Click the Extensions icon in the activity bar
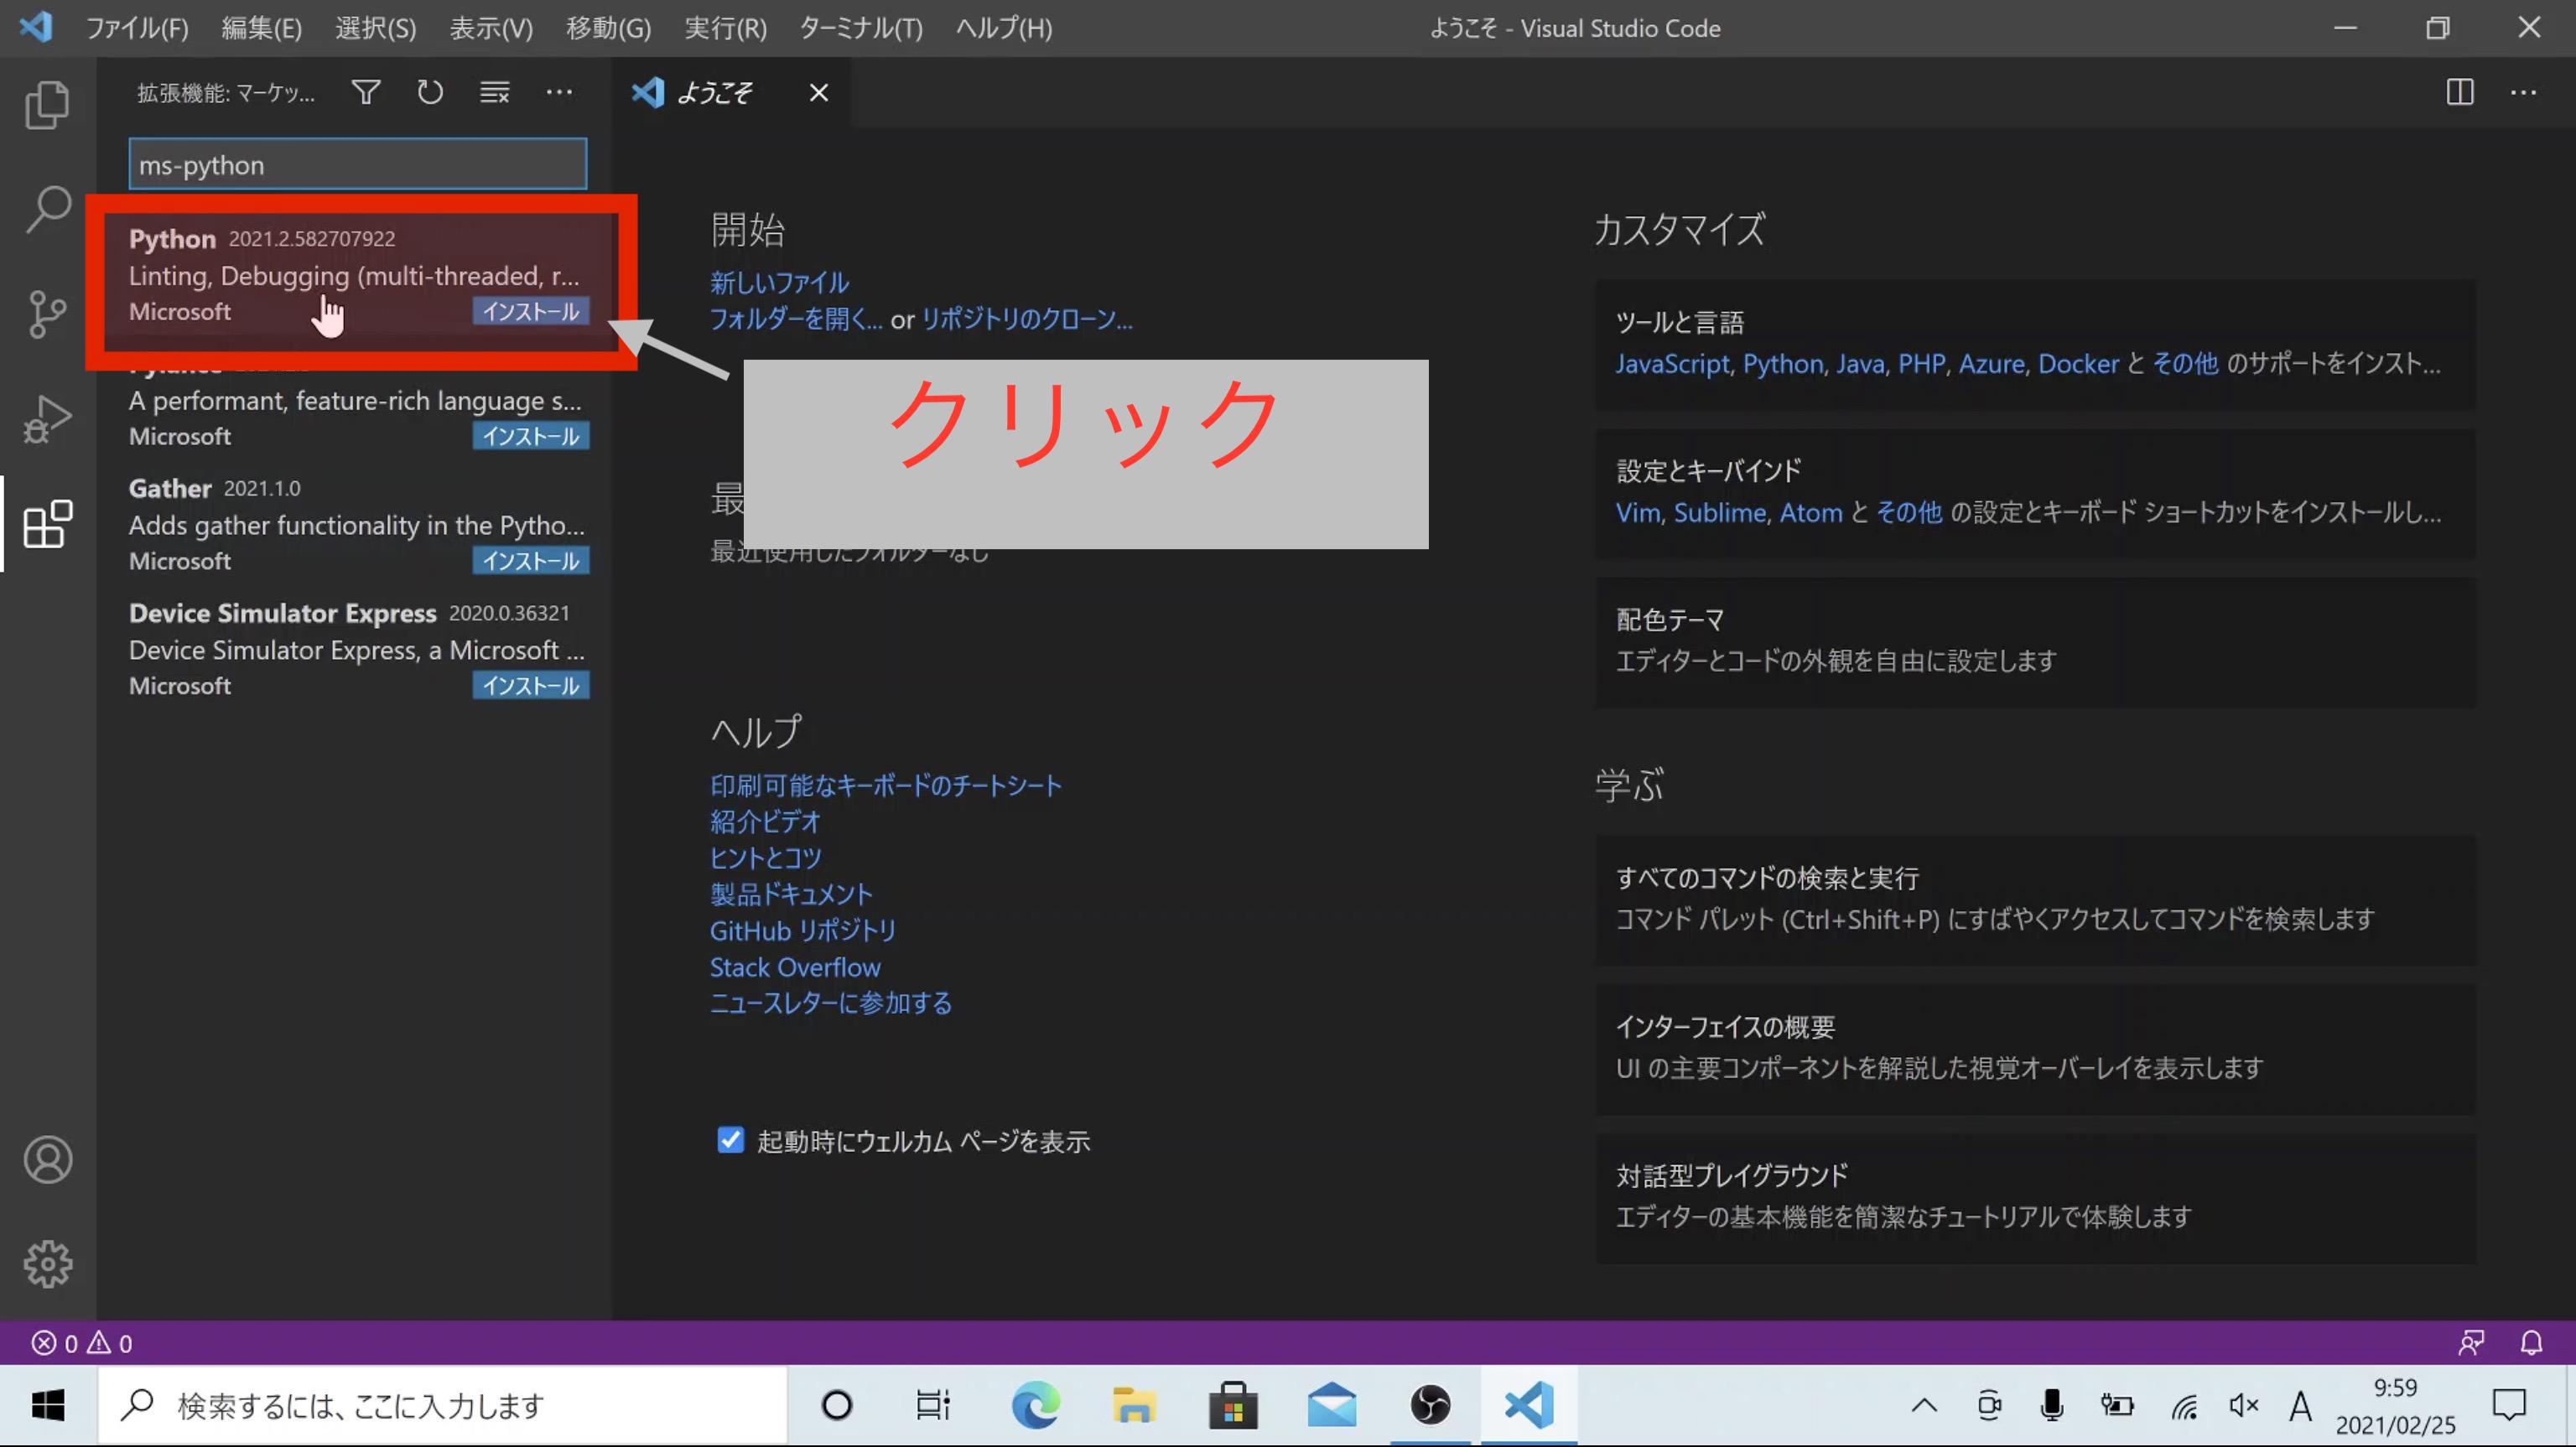Viewport: 2576px width, 1447px height. 47,524
